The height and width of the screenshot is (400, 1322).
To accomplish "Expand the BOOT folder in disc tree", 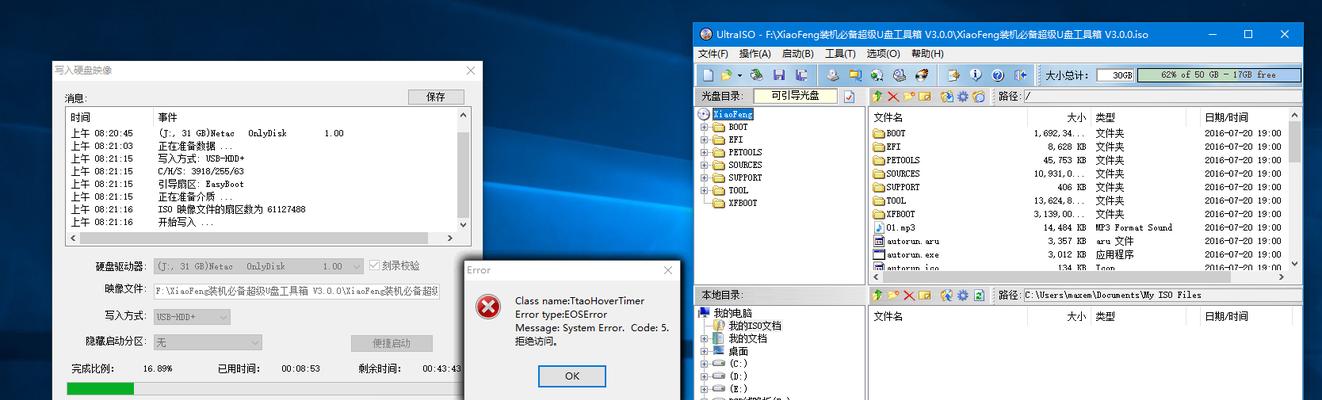I will [704, 127].
